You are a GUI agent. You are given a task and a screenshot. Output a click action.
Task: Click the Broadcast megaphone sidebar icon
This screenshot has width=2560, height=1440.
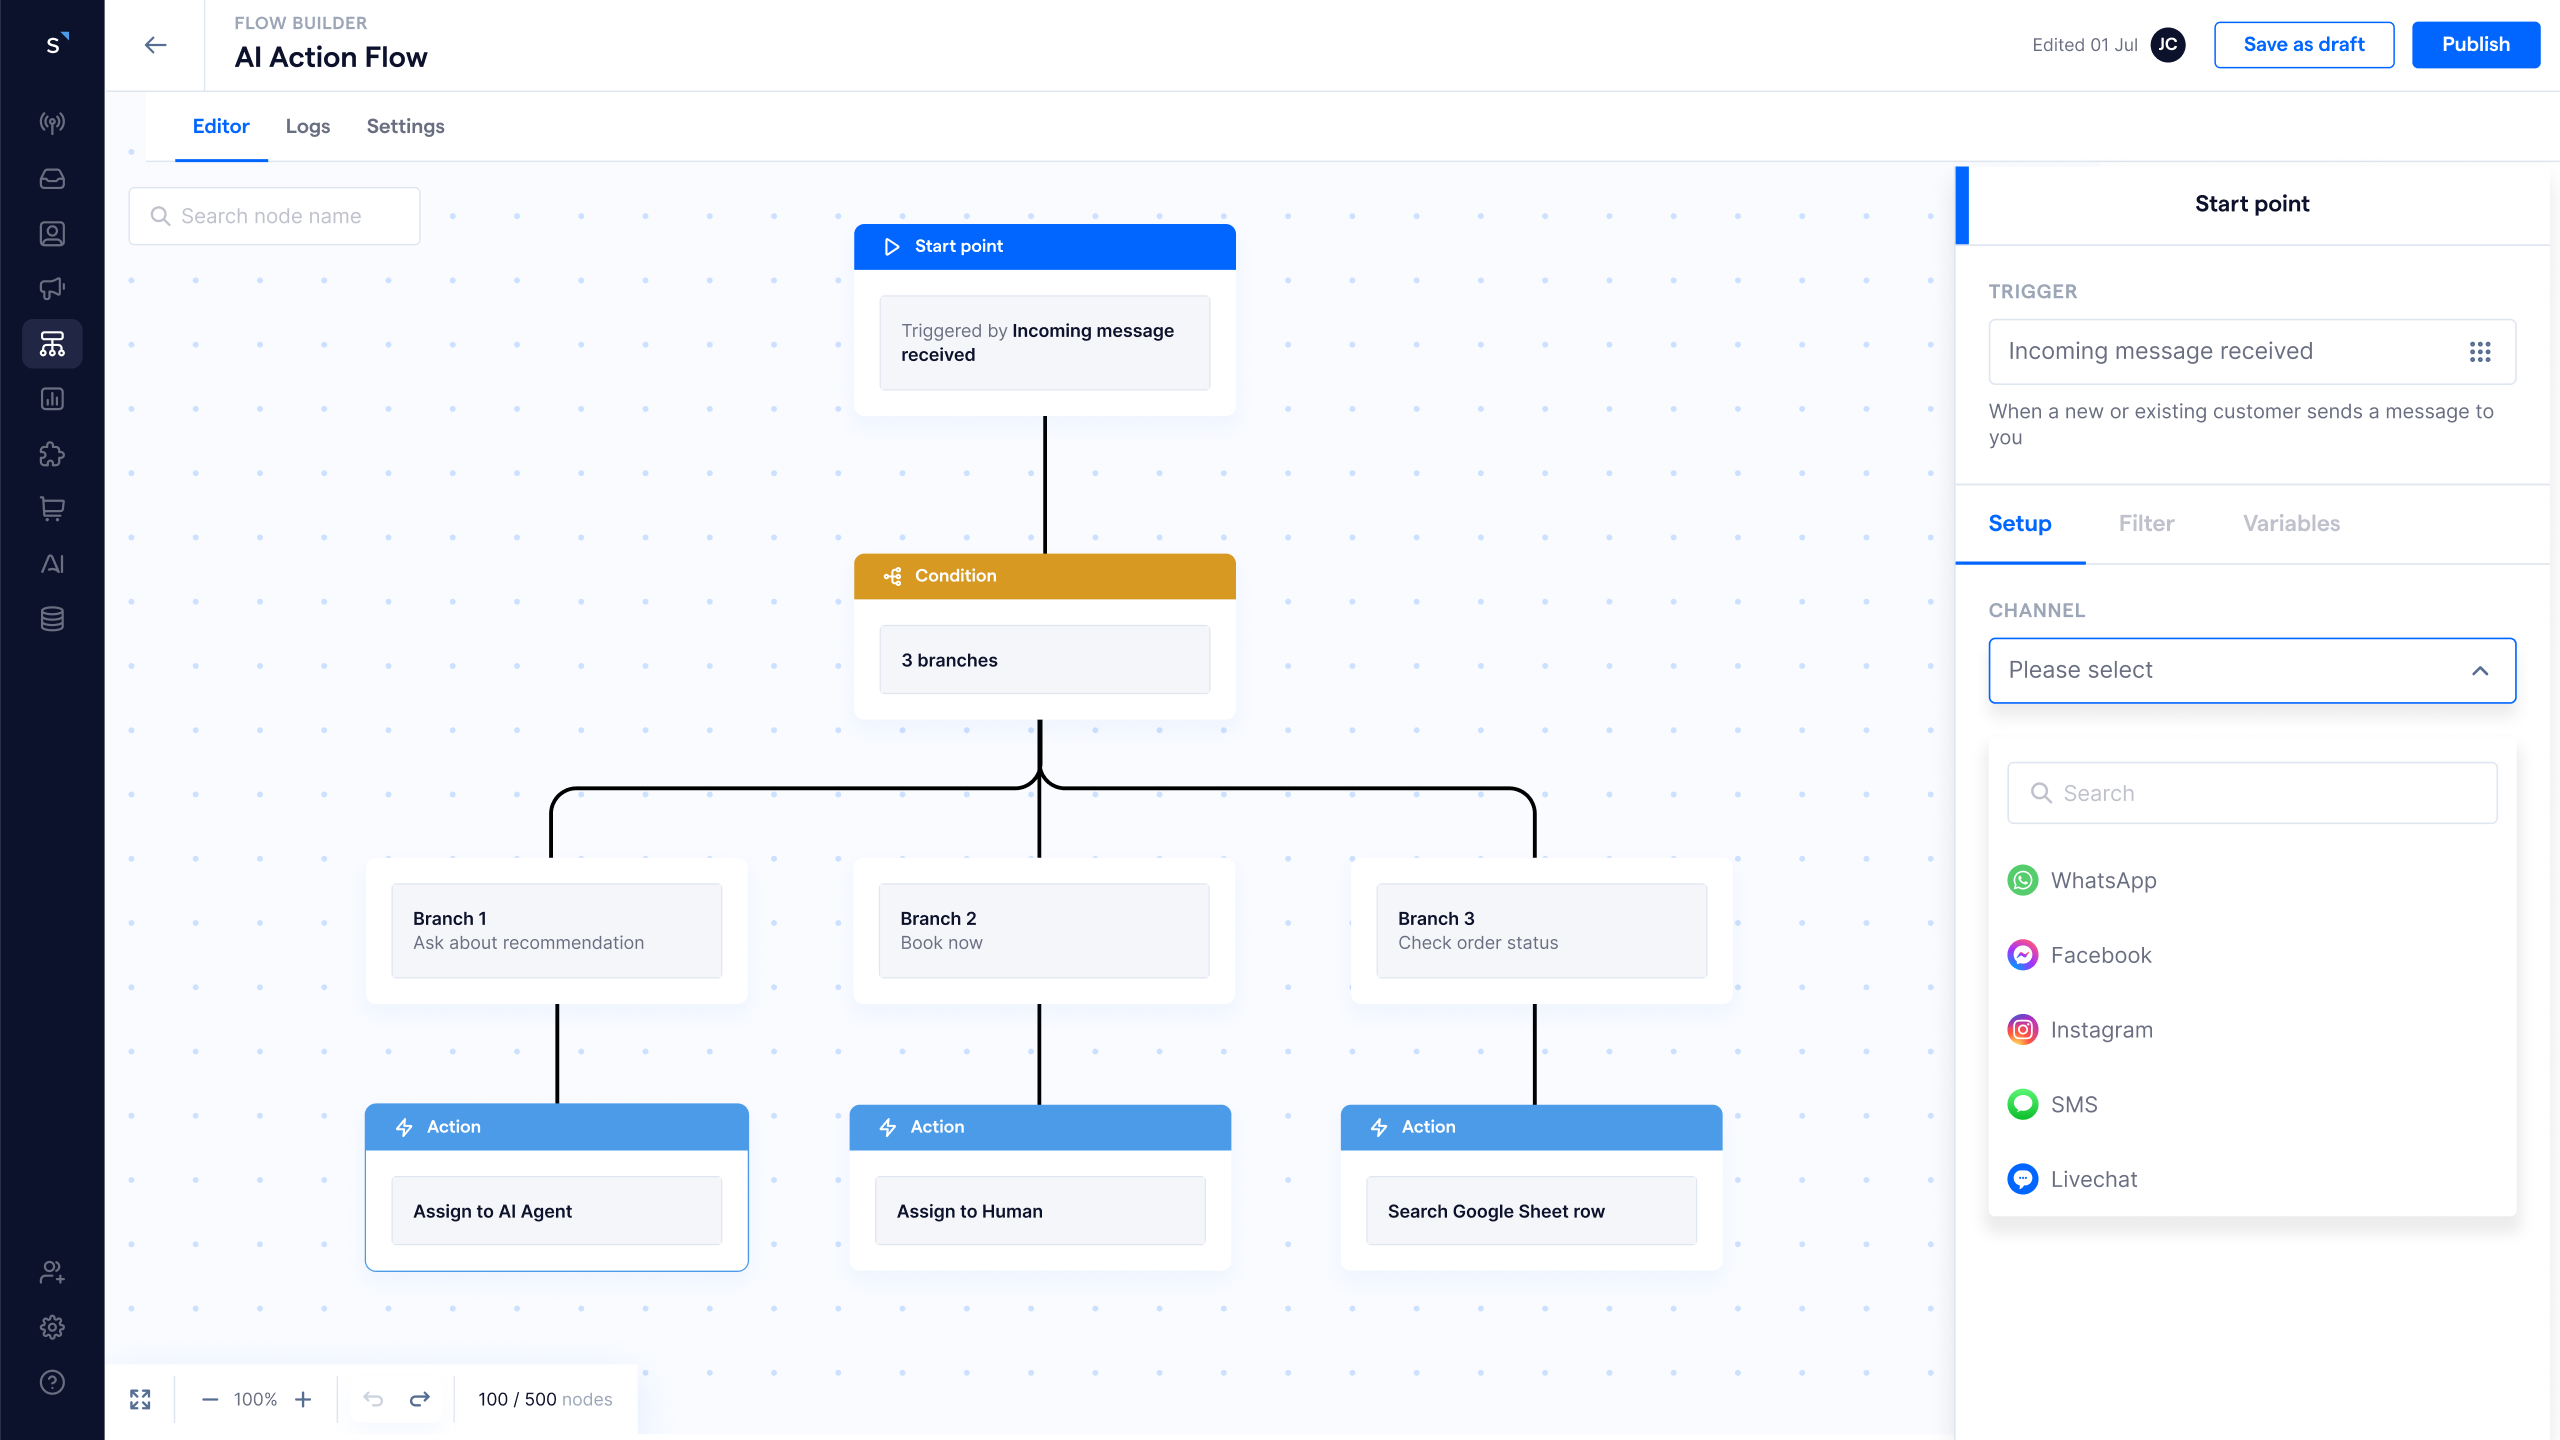pyautogui.click(x=52, y=289)
